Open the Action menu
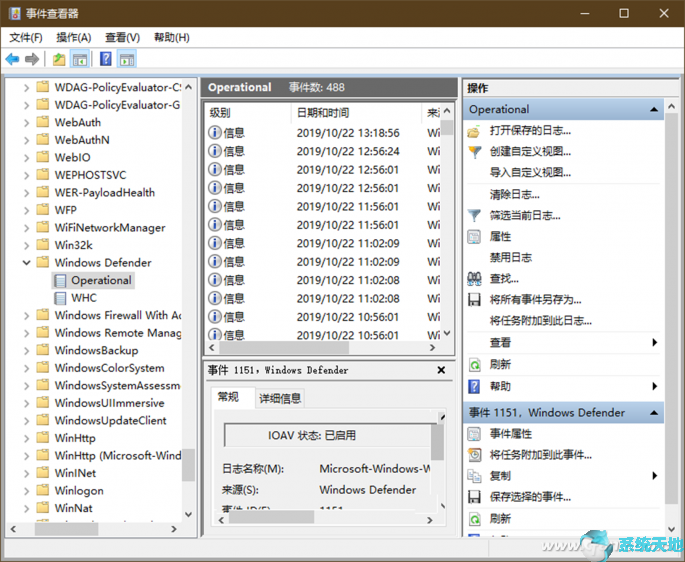This screenshot has width=685, height=562. coord(74,38)
